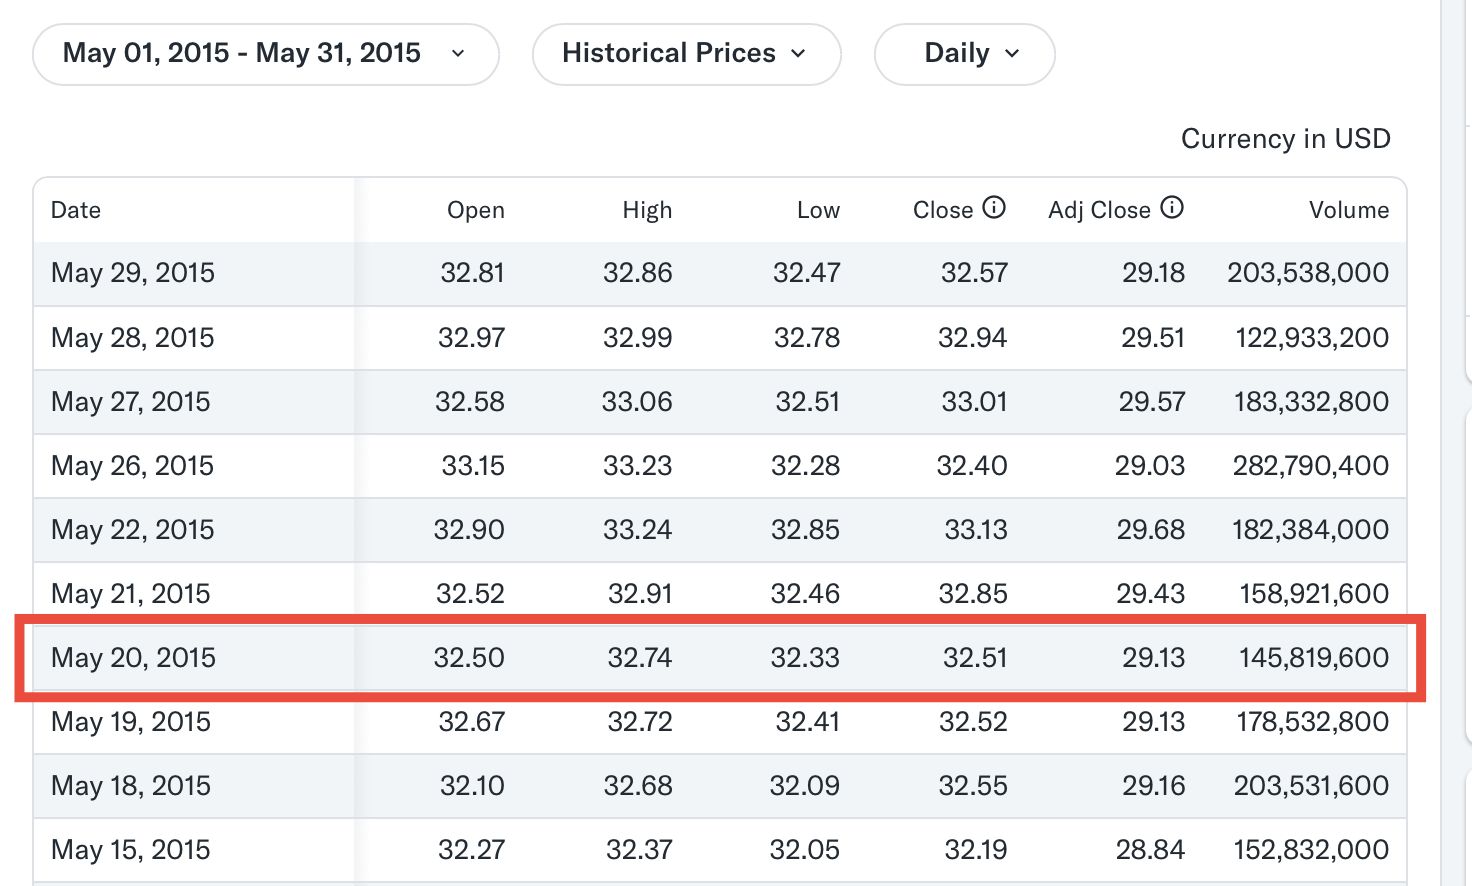Click the 32.51 close price on May 20
Image resolution: width=1472 pixels, height=886 pixels.
pyautogui.click(x=975, y=658)
